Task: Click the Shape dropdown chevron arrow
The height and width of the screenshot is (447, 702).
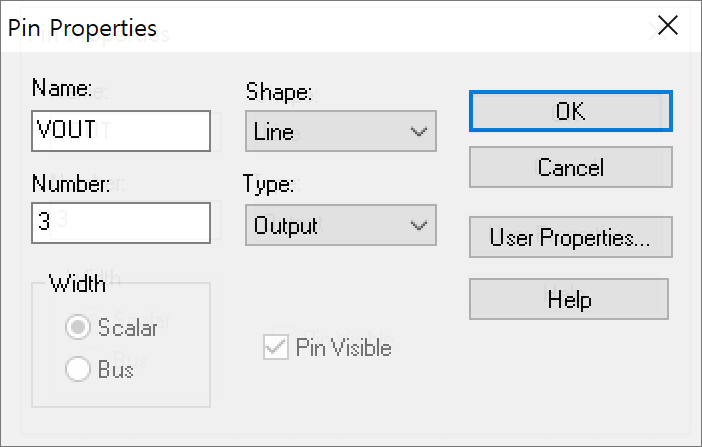Action: pos(418,131)
